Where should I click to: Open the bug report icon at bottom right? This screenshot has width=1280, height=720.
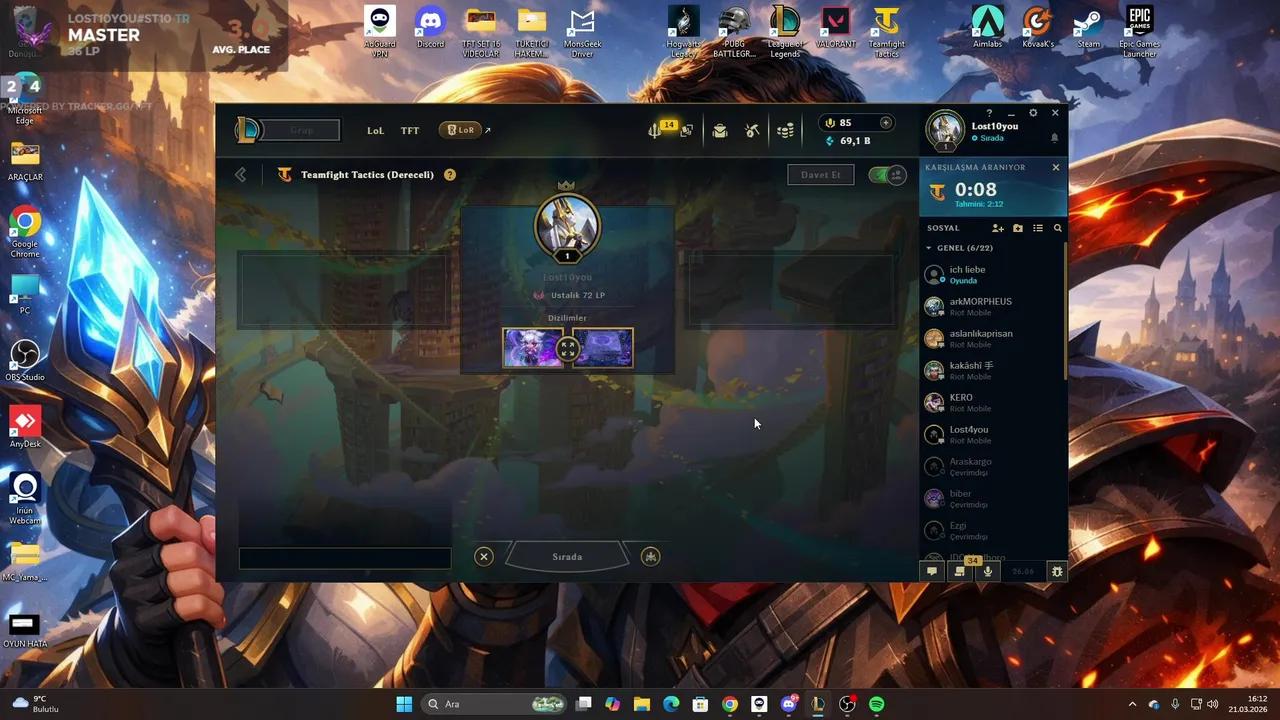click(x=1057, y=571)
